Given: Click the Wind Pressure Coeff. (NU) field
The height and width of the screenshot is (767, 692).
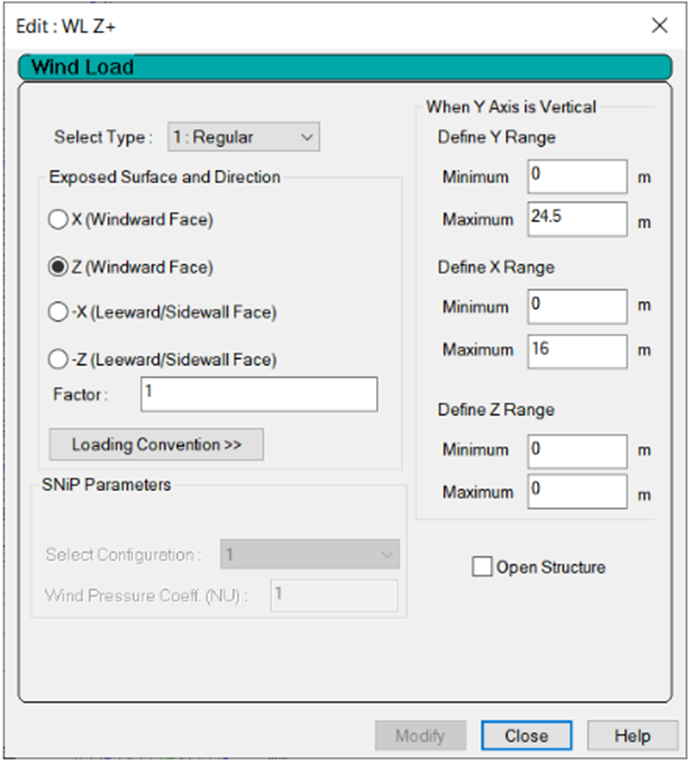Looking at the screenshot, I should pos(333,595).
